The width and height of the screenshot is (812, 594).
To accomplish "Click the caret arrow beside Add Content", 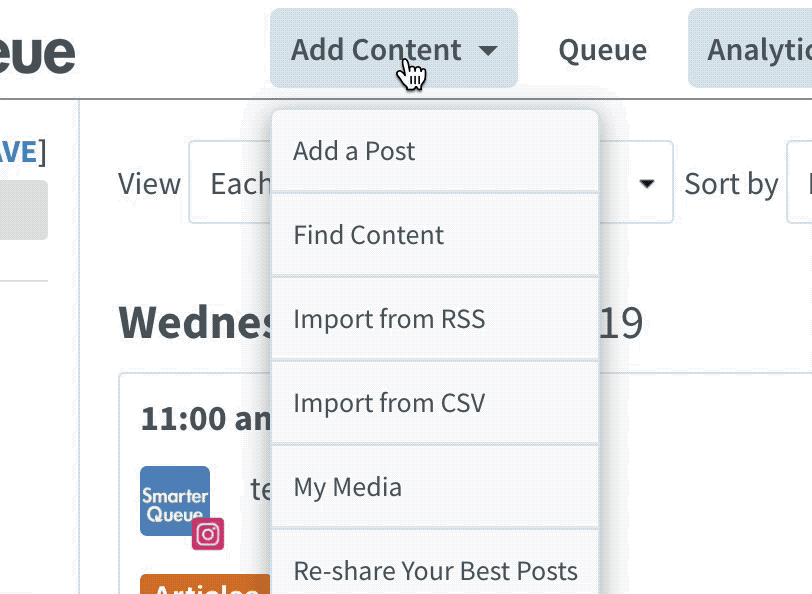I will pyautogui.click(x=488, y=50).
